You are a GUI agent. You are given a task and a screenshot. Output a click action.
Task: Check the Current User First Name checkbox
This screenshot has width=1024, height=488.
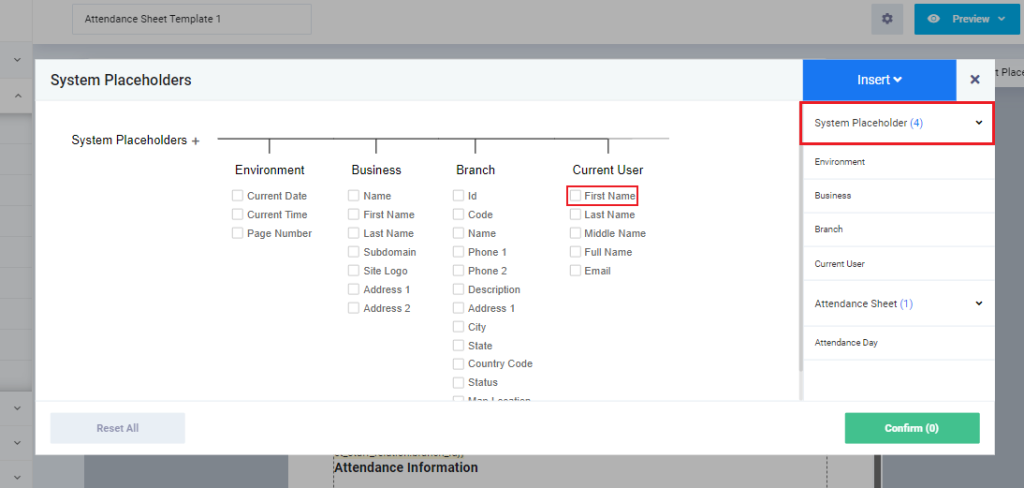pos(575,195)
